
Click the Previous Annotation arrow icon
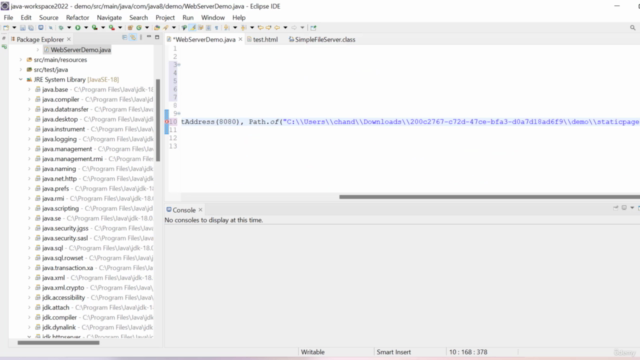point(243,28)
